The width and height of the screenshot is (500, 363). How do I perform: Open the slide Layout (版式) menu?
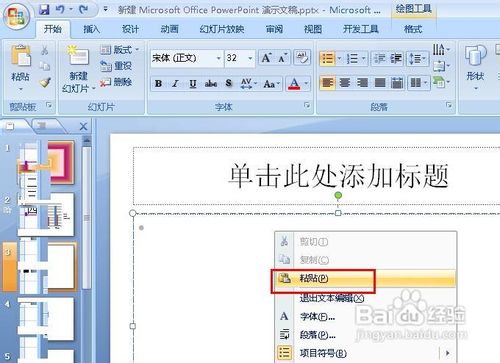pos(120,50)
